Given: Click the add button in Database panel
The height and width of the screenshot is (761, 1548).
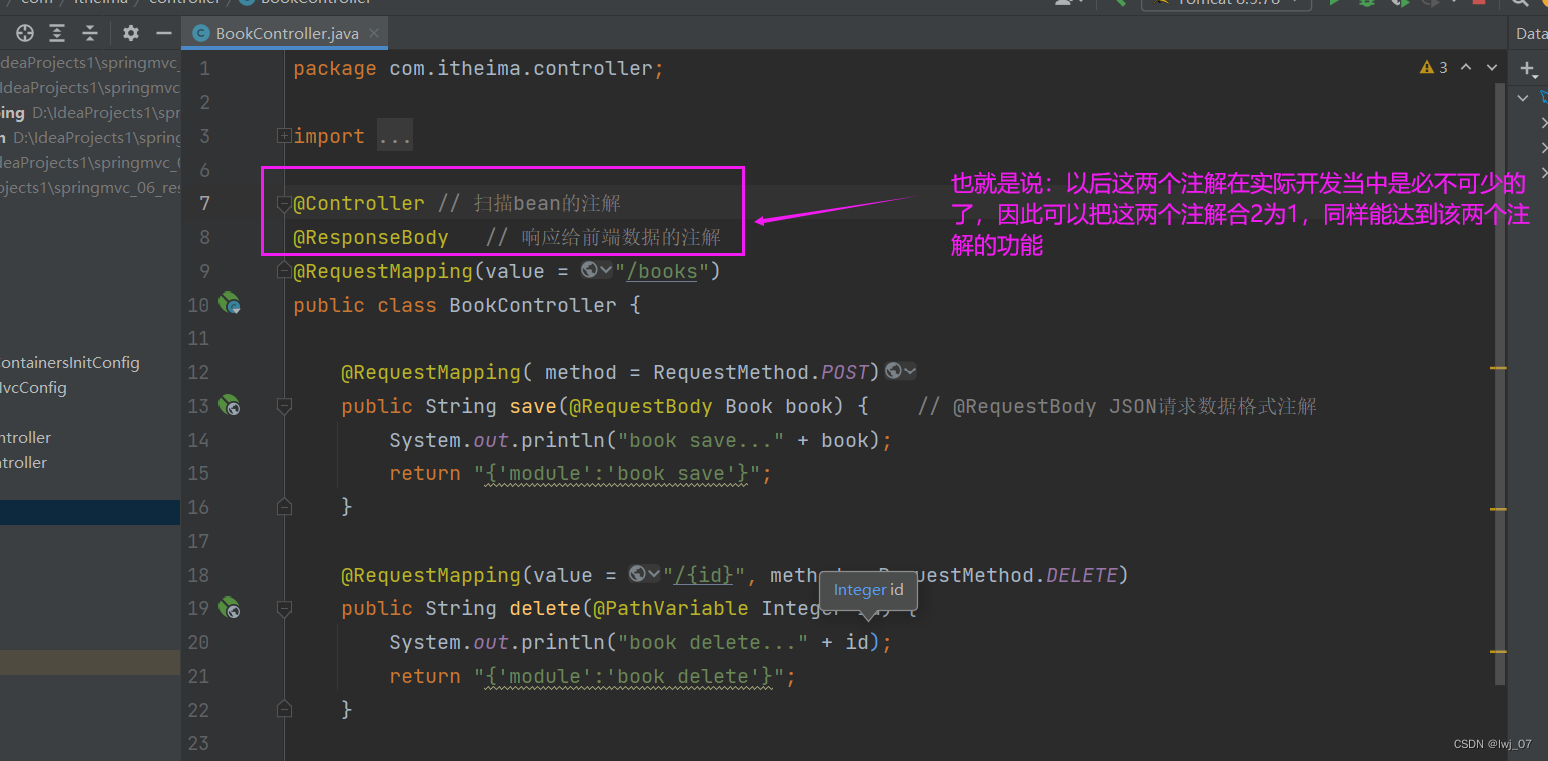Looking at the screenshot, I should click(x=1527, y=68).
